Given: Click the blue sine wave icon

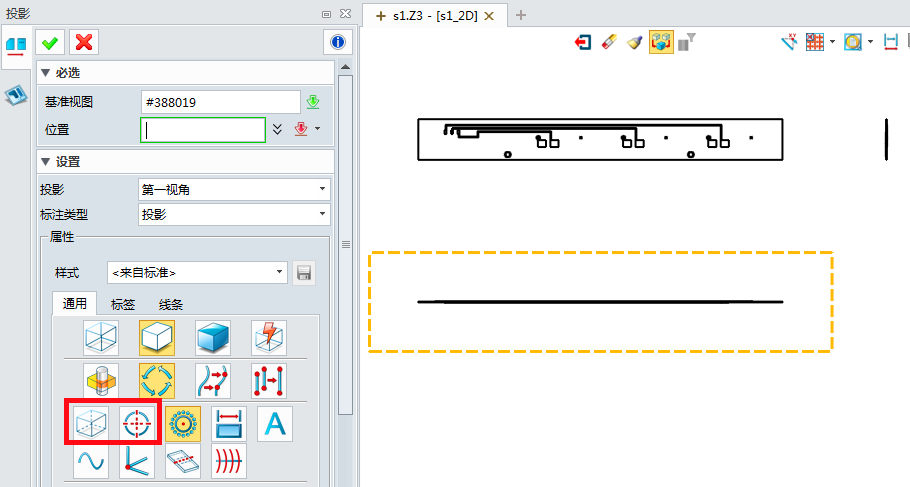Looking at the screenshot, I should [91, 461].
